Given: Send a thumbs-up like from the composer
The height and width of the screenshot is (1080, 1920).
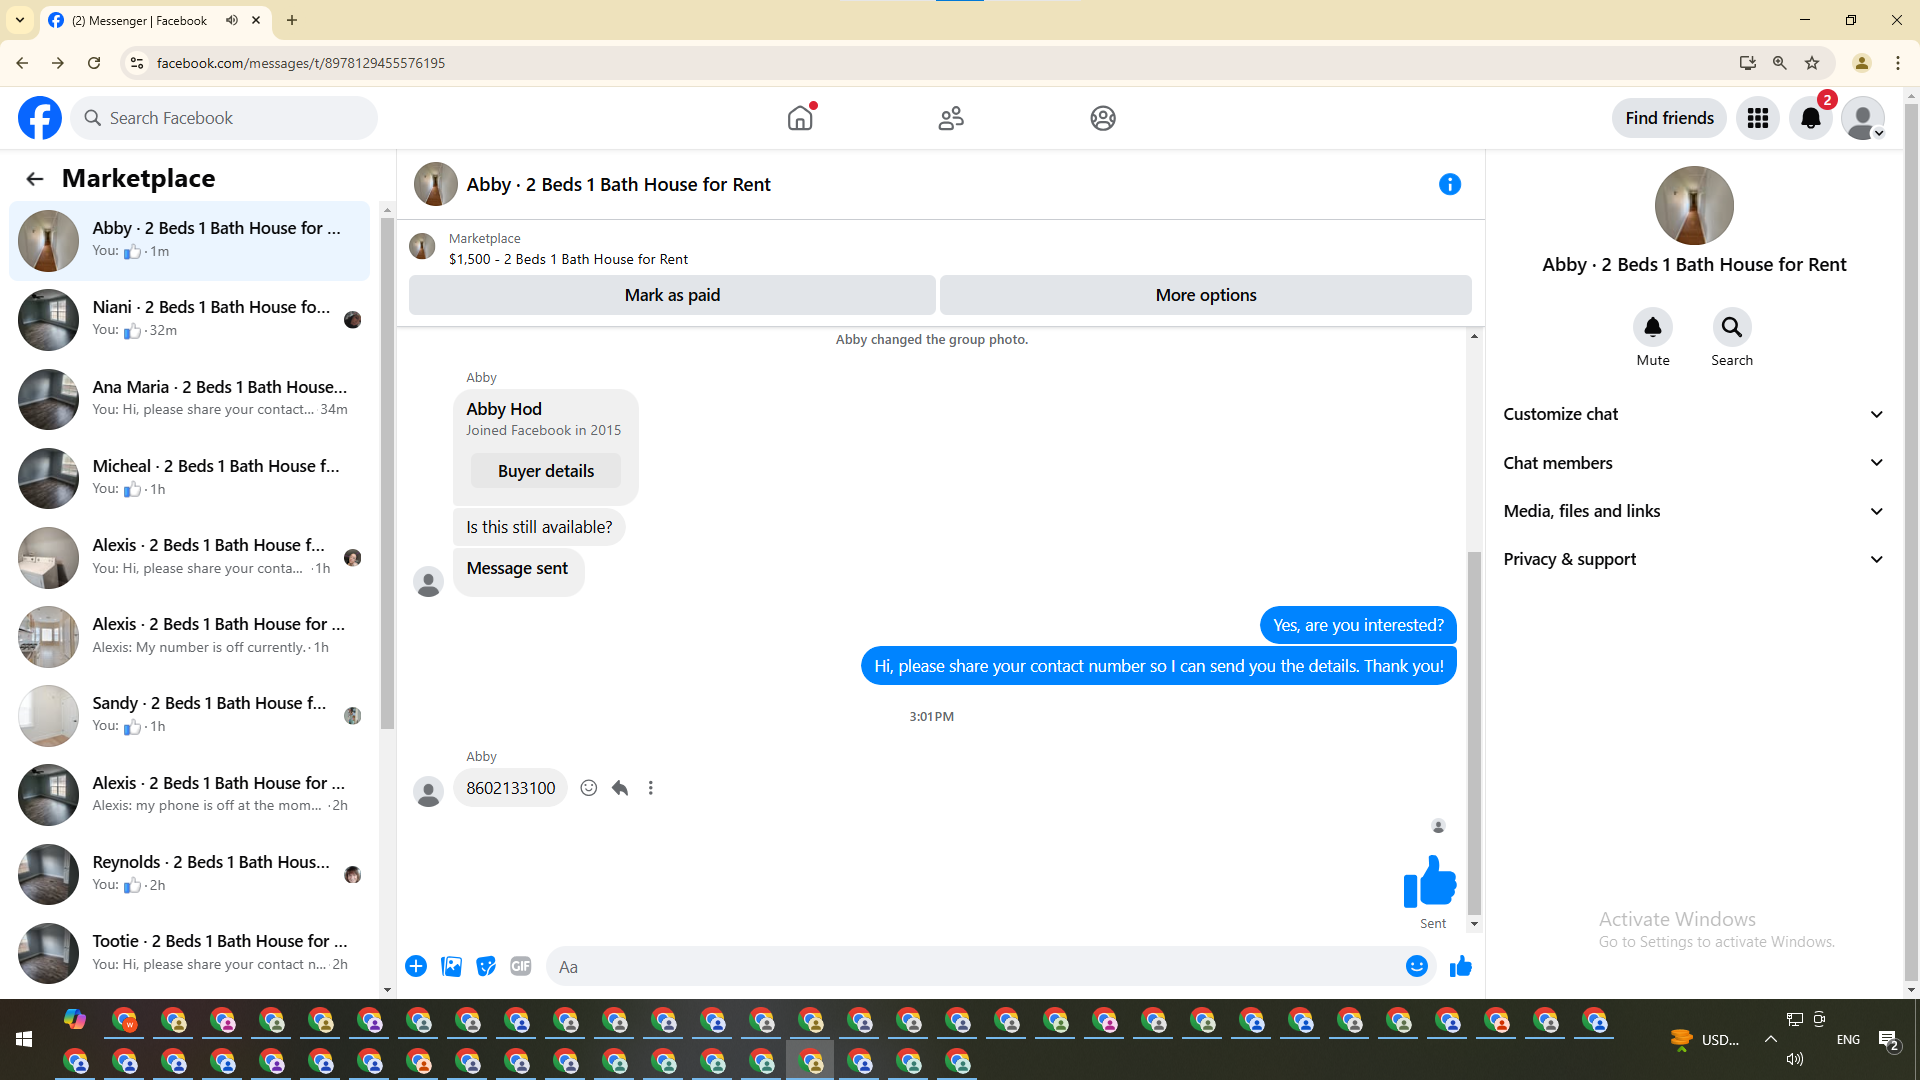Looking at the screenshot, I should [1461, 966].
